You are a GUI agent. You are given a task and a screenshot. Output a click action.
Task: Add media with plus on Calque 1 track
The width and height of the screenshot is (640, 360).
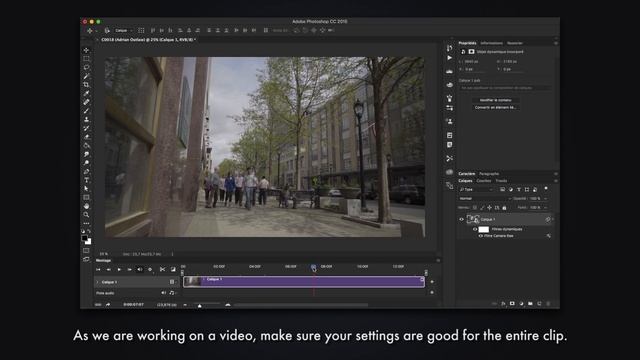[x=432, y=282]
